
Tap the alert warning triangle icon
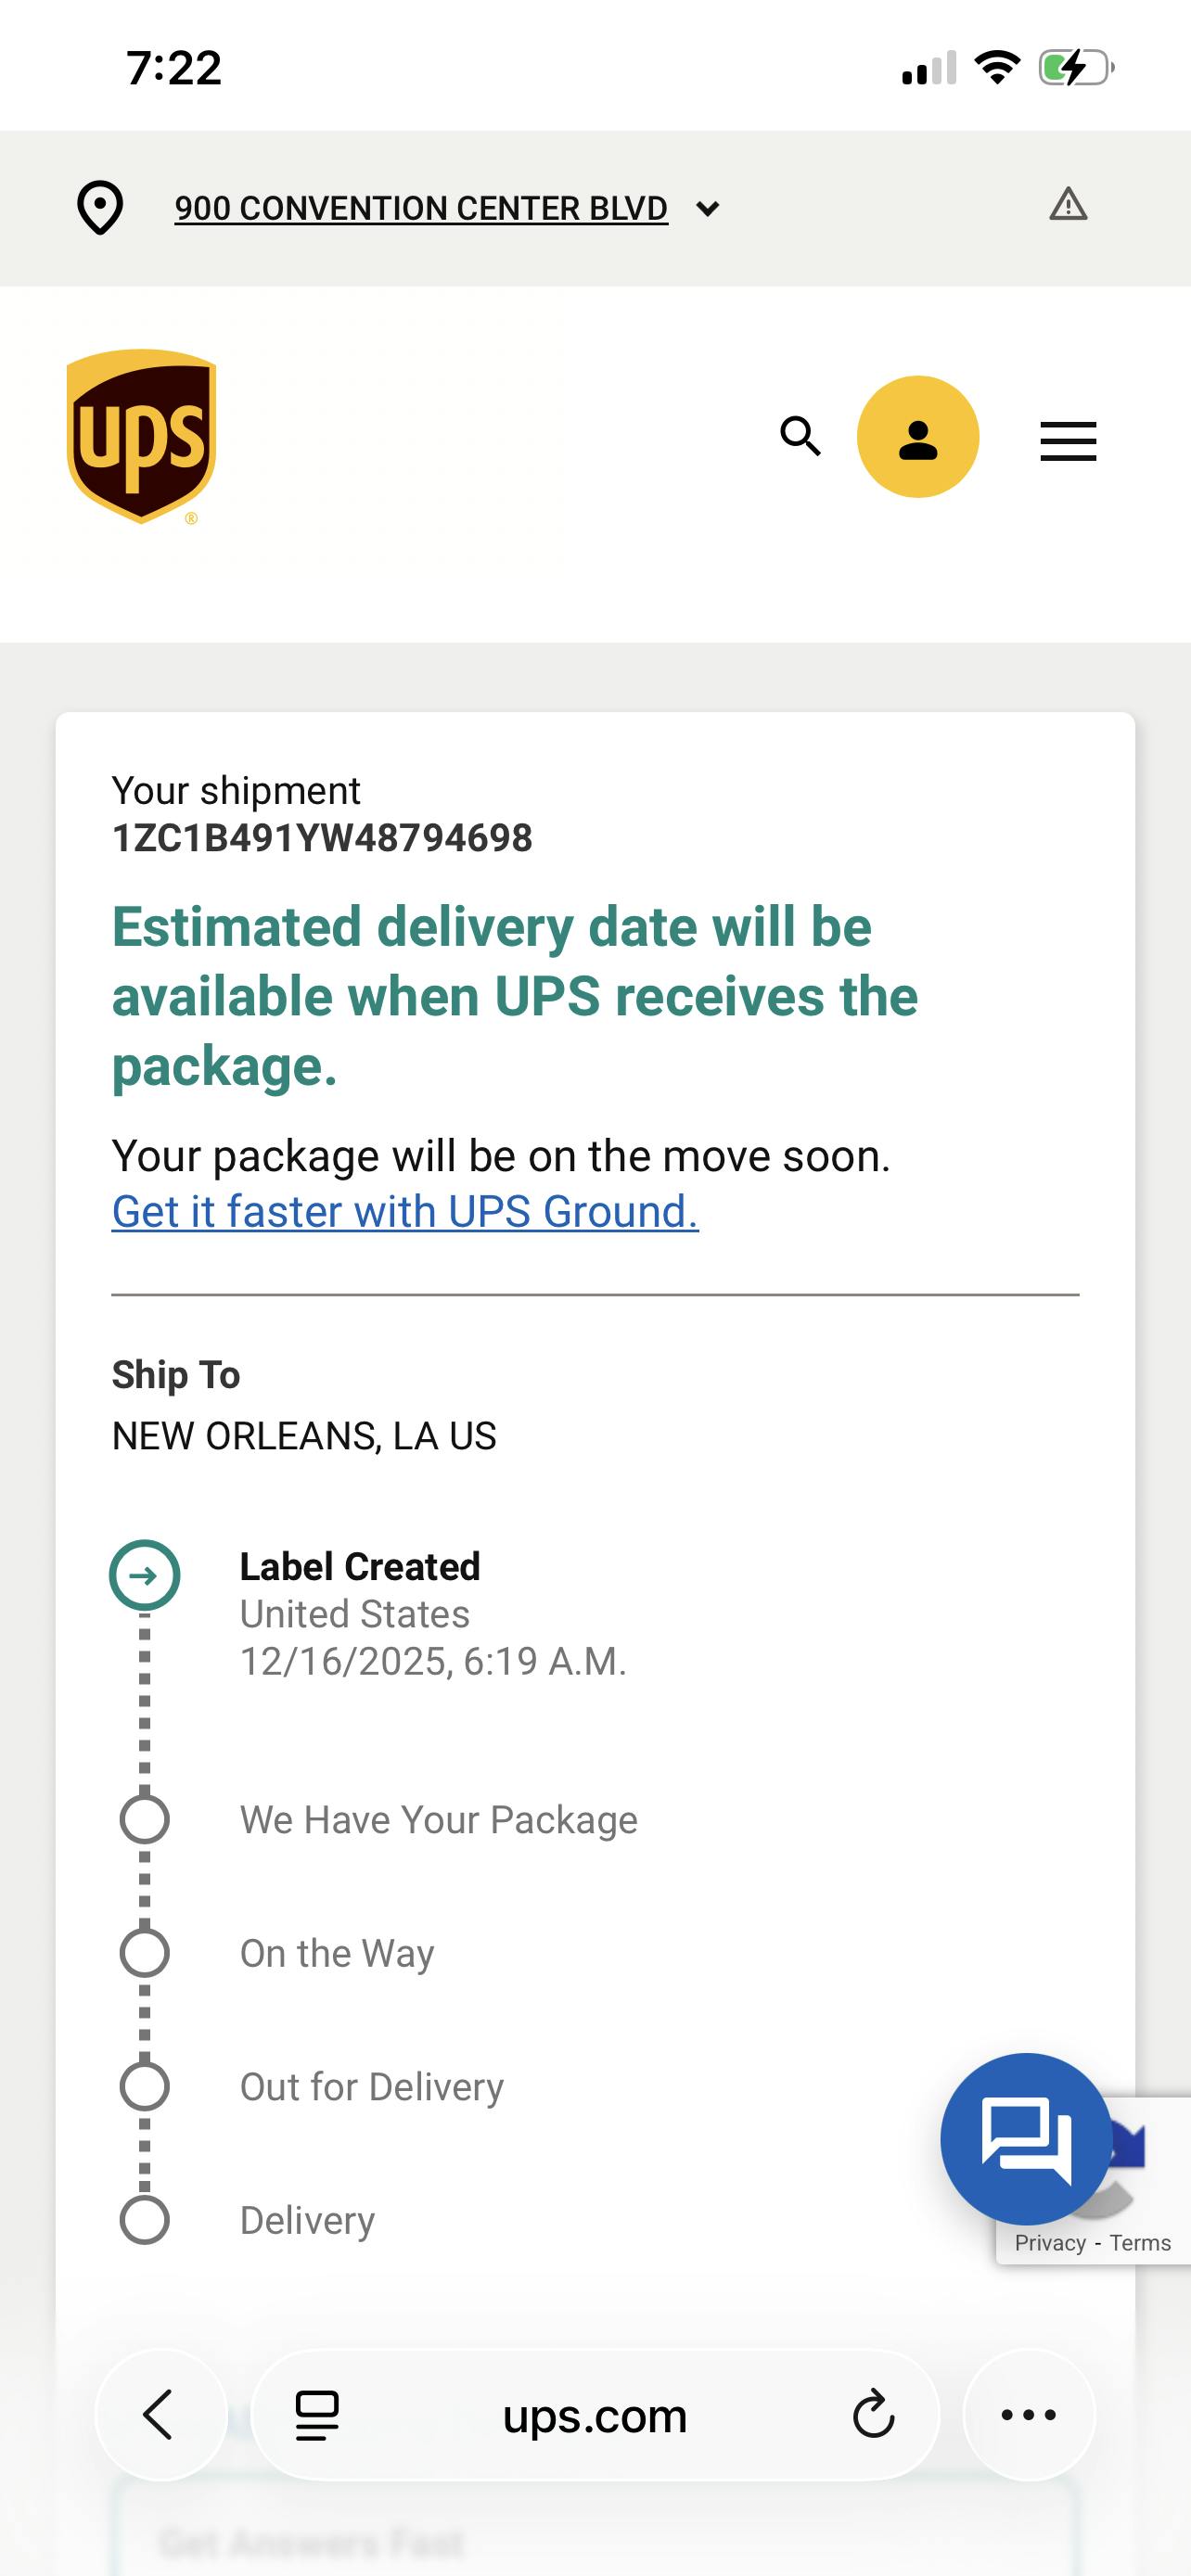pyautogui.click(x=1068, y=204)
